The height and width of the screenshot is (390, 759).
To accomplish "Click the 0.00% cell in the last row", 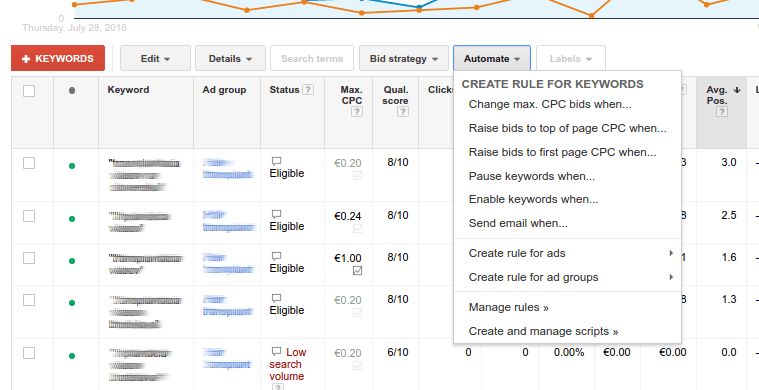I will click(x=569, y=353).
